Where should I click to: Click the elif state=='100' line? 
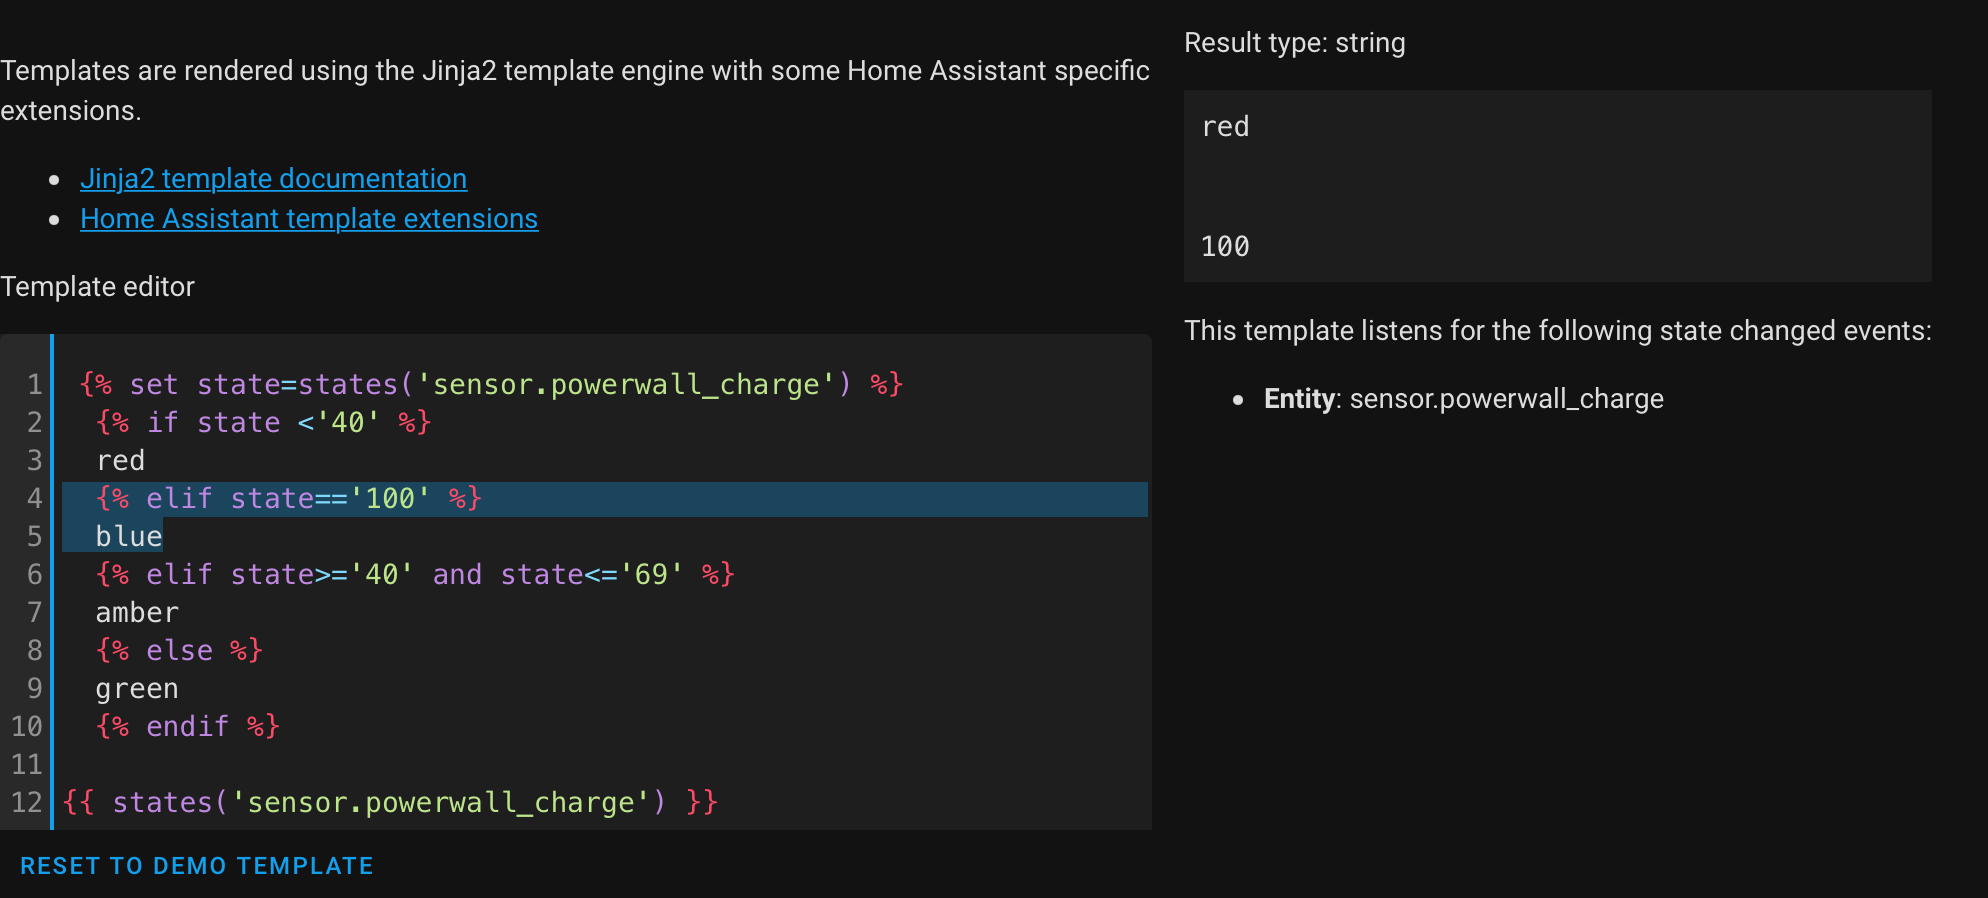click(x=289, y=499)
